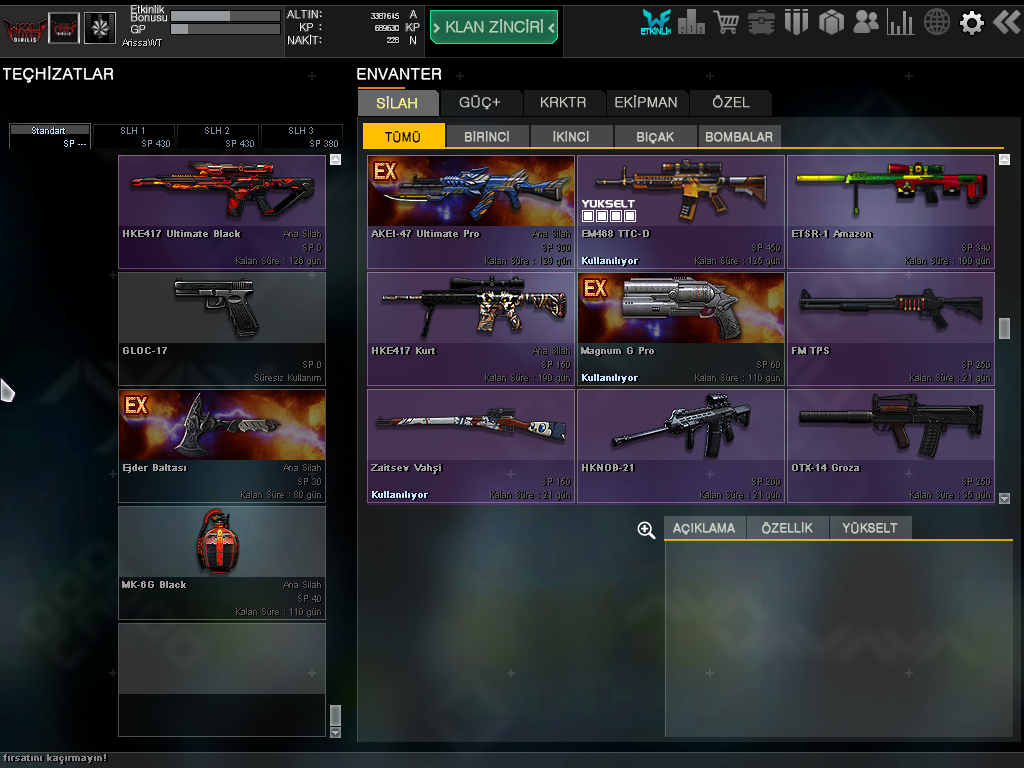Viewport: 1024px width, 768px height.
Task: Select the BOMBALAR weapon filter
Action: pyautogui.click(x=739, y=136)
